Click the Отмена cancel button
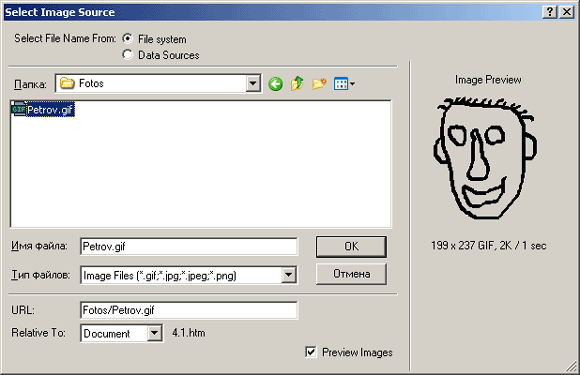The width and height of the screenshot is (580, 375). (x=351, y=274)
